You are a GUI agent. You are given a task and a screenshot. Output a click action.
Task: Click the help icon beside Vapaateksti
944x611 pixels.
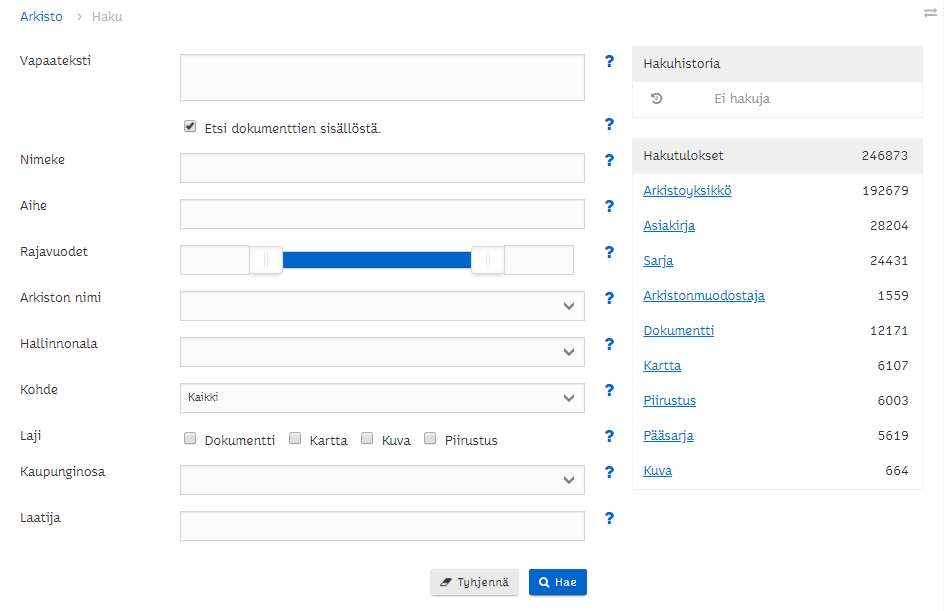point(609,61)
